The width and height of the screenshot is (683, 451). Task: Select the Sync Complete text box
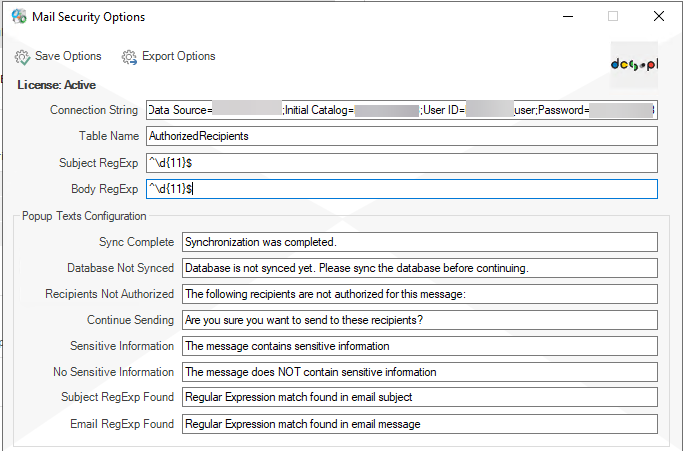click(420, 242)
